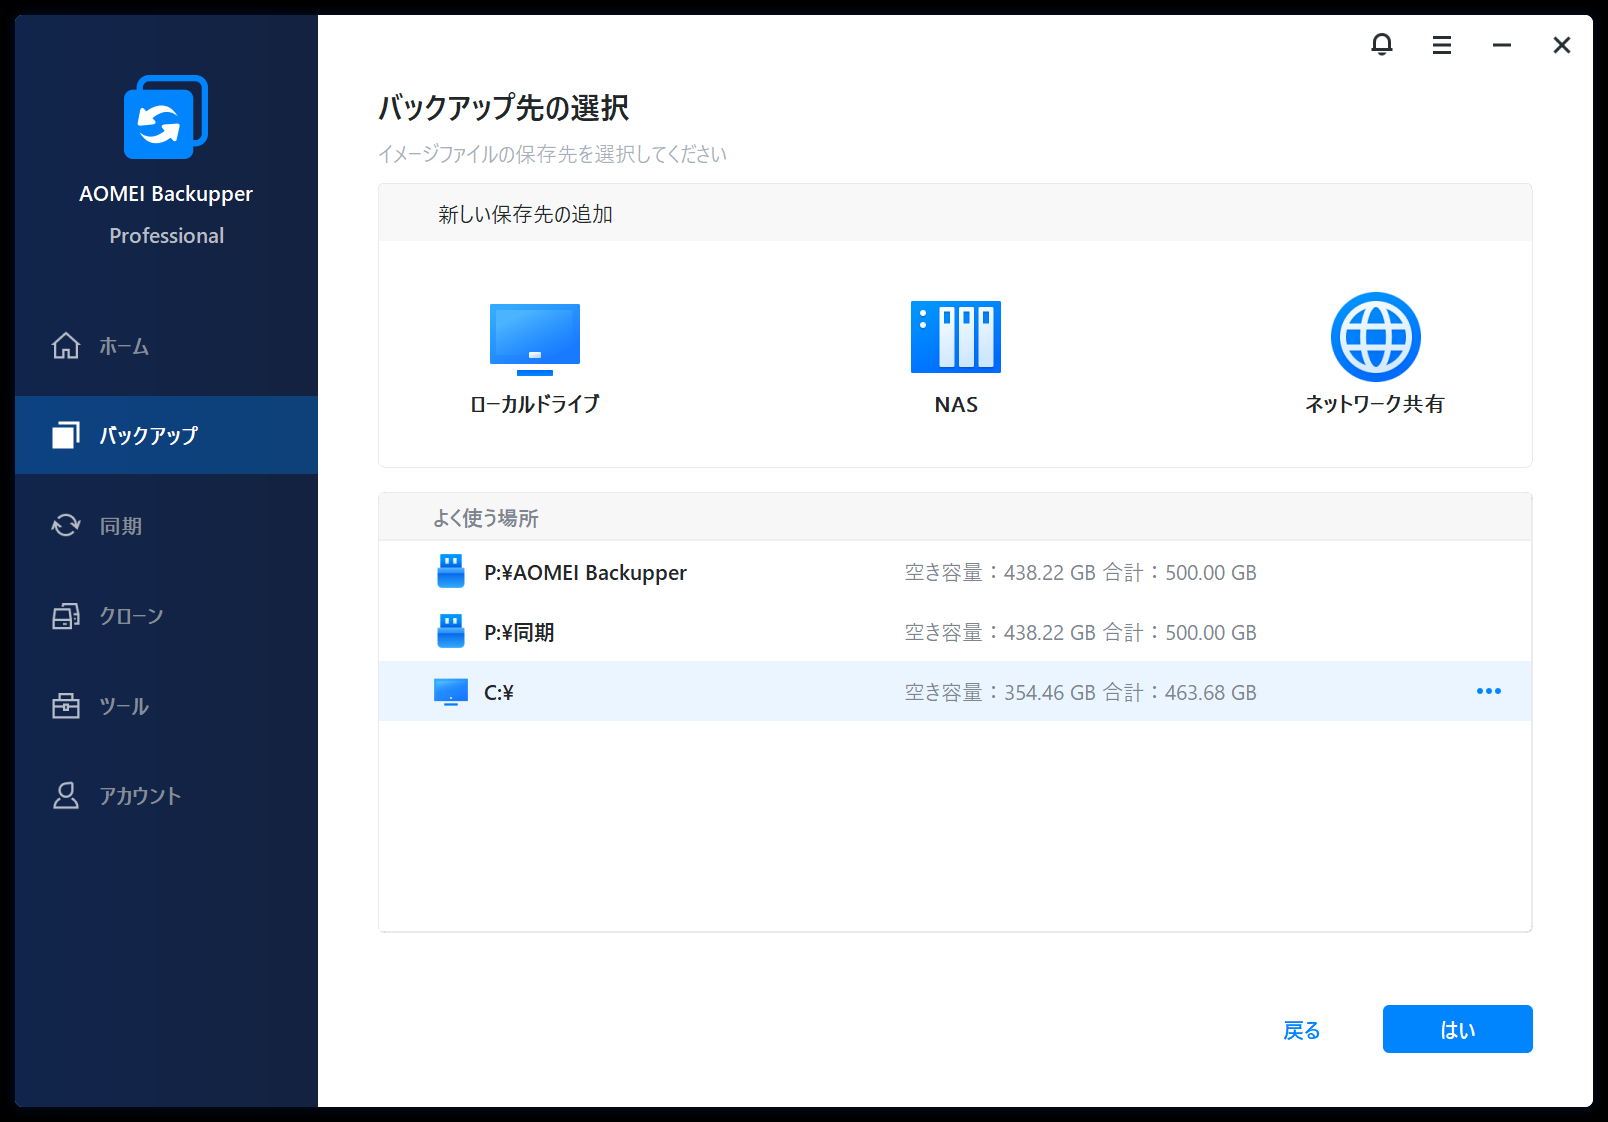The image size is (1608, 1122).
Task: Open the notifications bell icon
Action: pyautogui.click(x=1381, y=45)
